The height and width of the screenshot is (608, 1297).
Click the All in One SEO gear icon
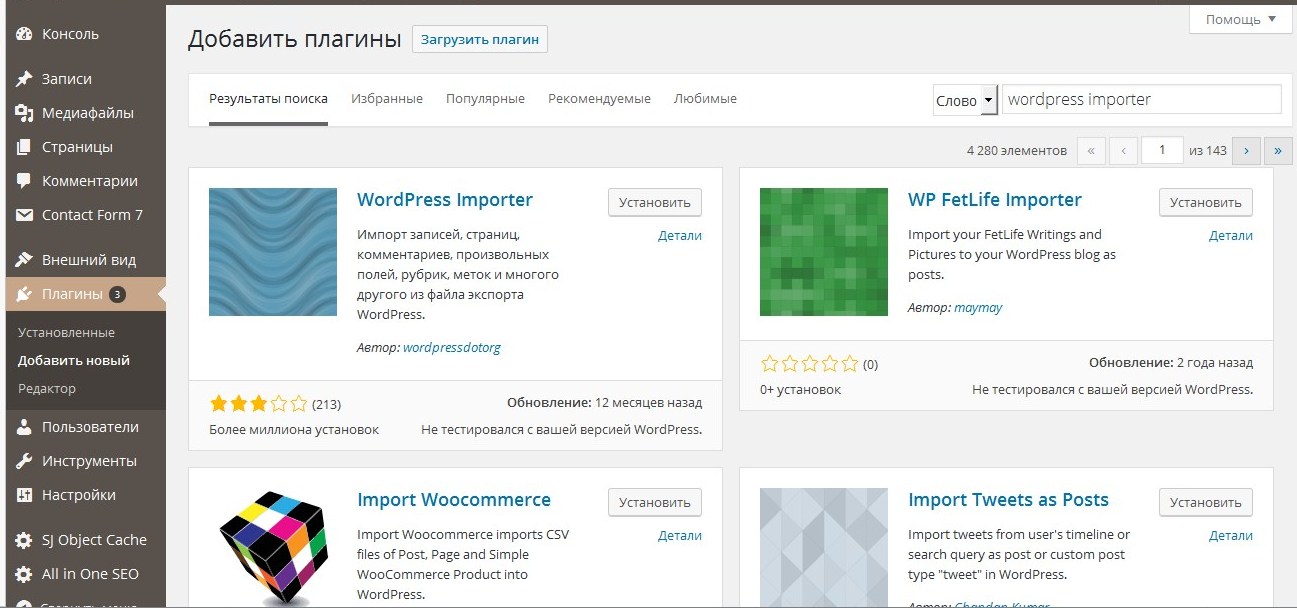coord(24,574)
